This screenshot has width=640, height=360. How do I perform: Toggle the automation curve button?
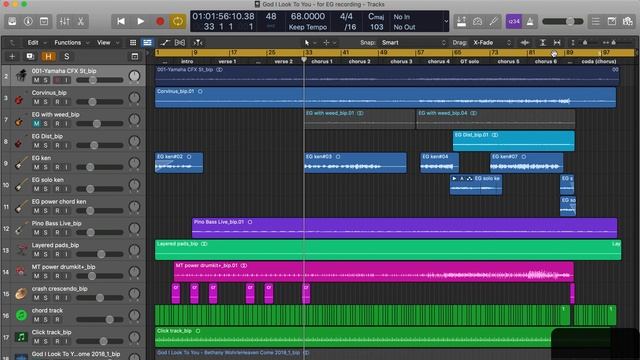(164, 42)
